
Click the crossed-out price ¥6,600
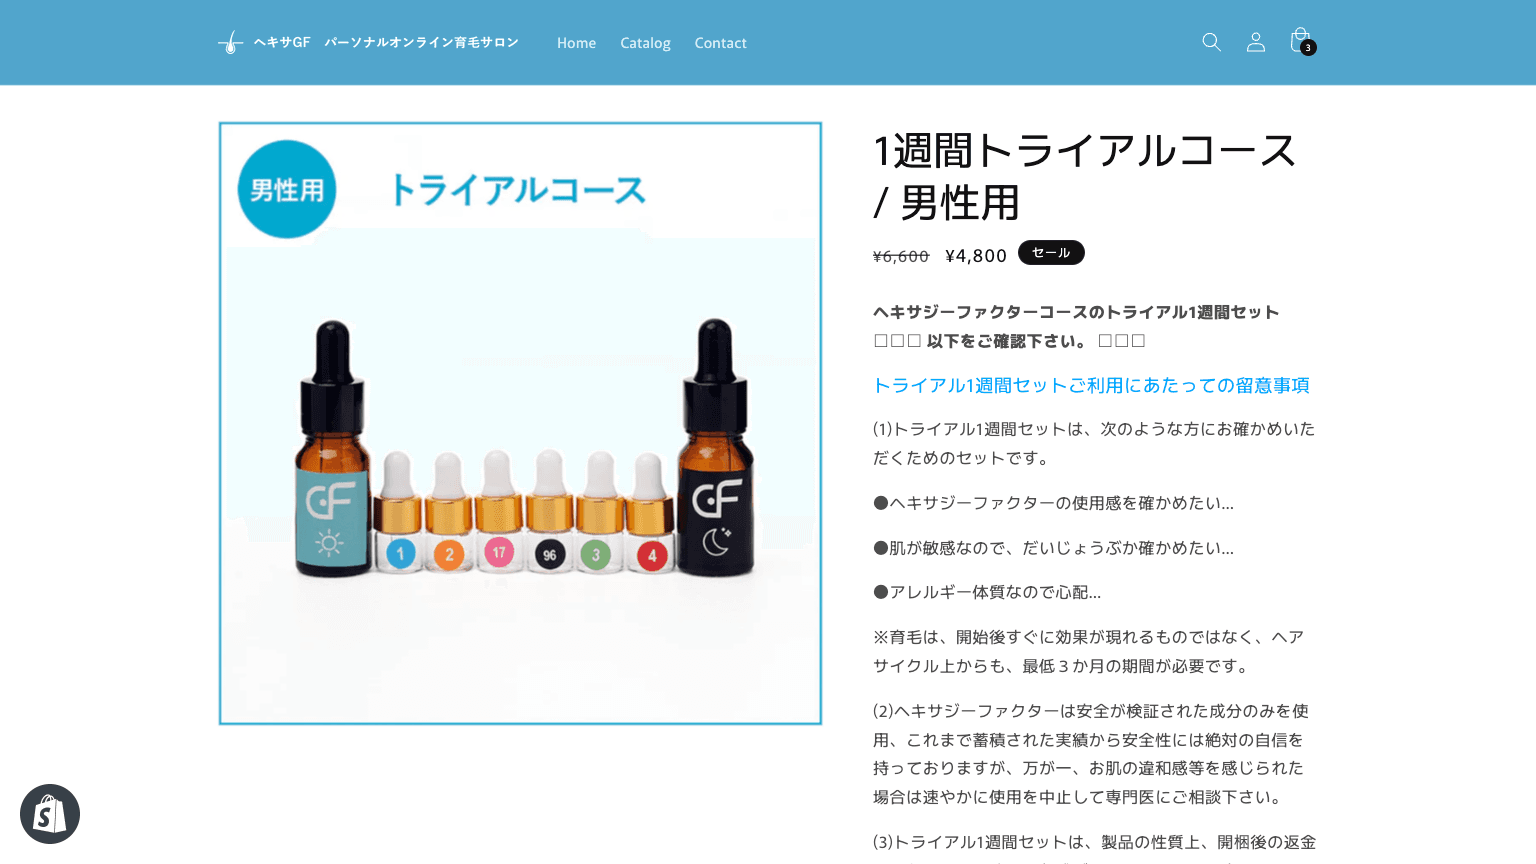click(901, 256)
